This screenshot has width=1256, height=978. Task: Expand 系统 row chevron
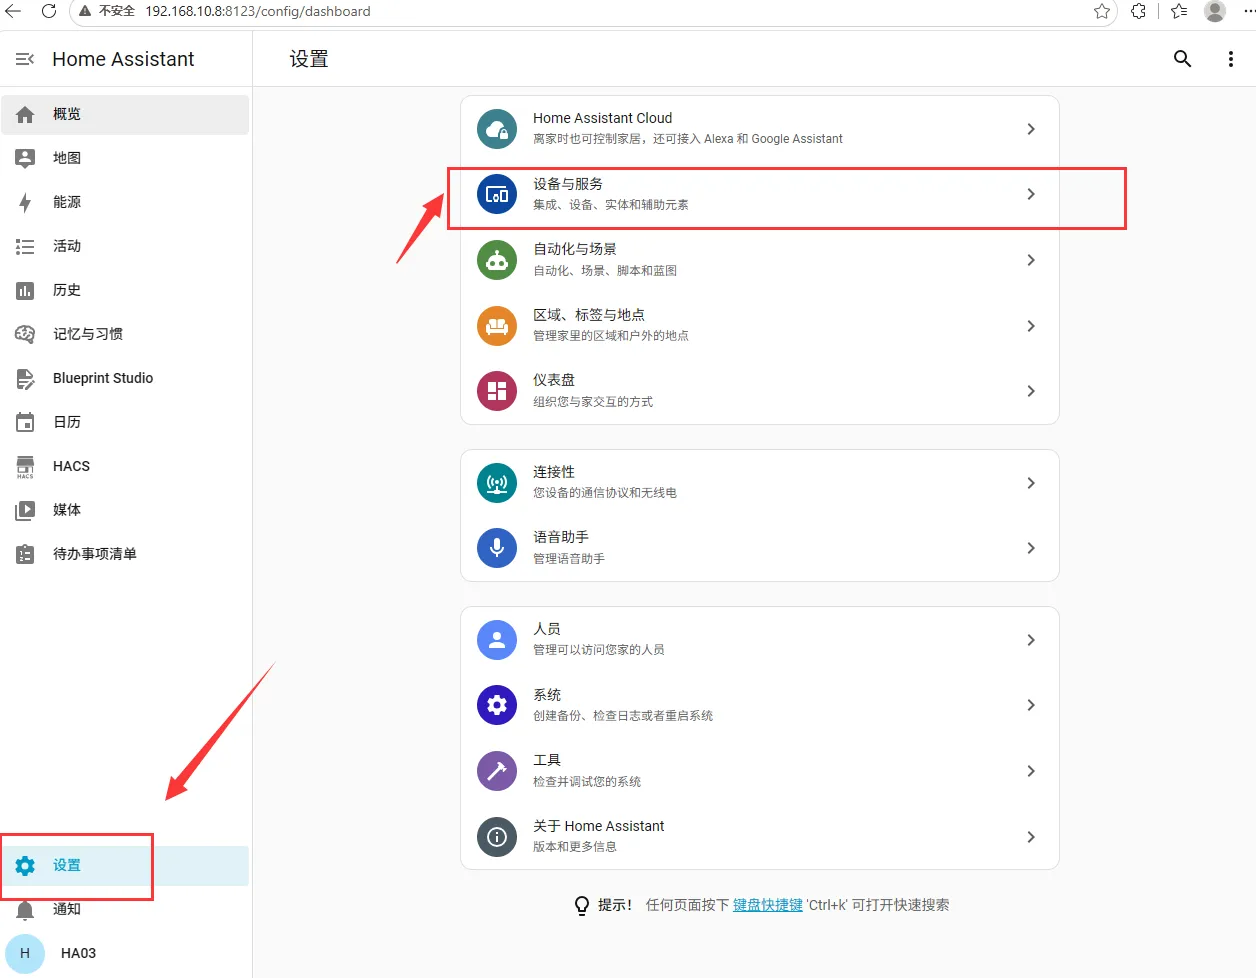click(x=1031, y=705)
